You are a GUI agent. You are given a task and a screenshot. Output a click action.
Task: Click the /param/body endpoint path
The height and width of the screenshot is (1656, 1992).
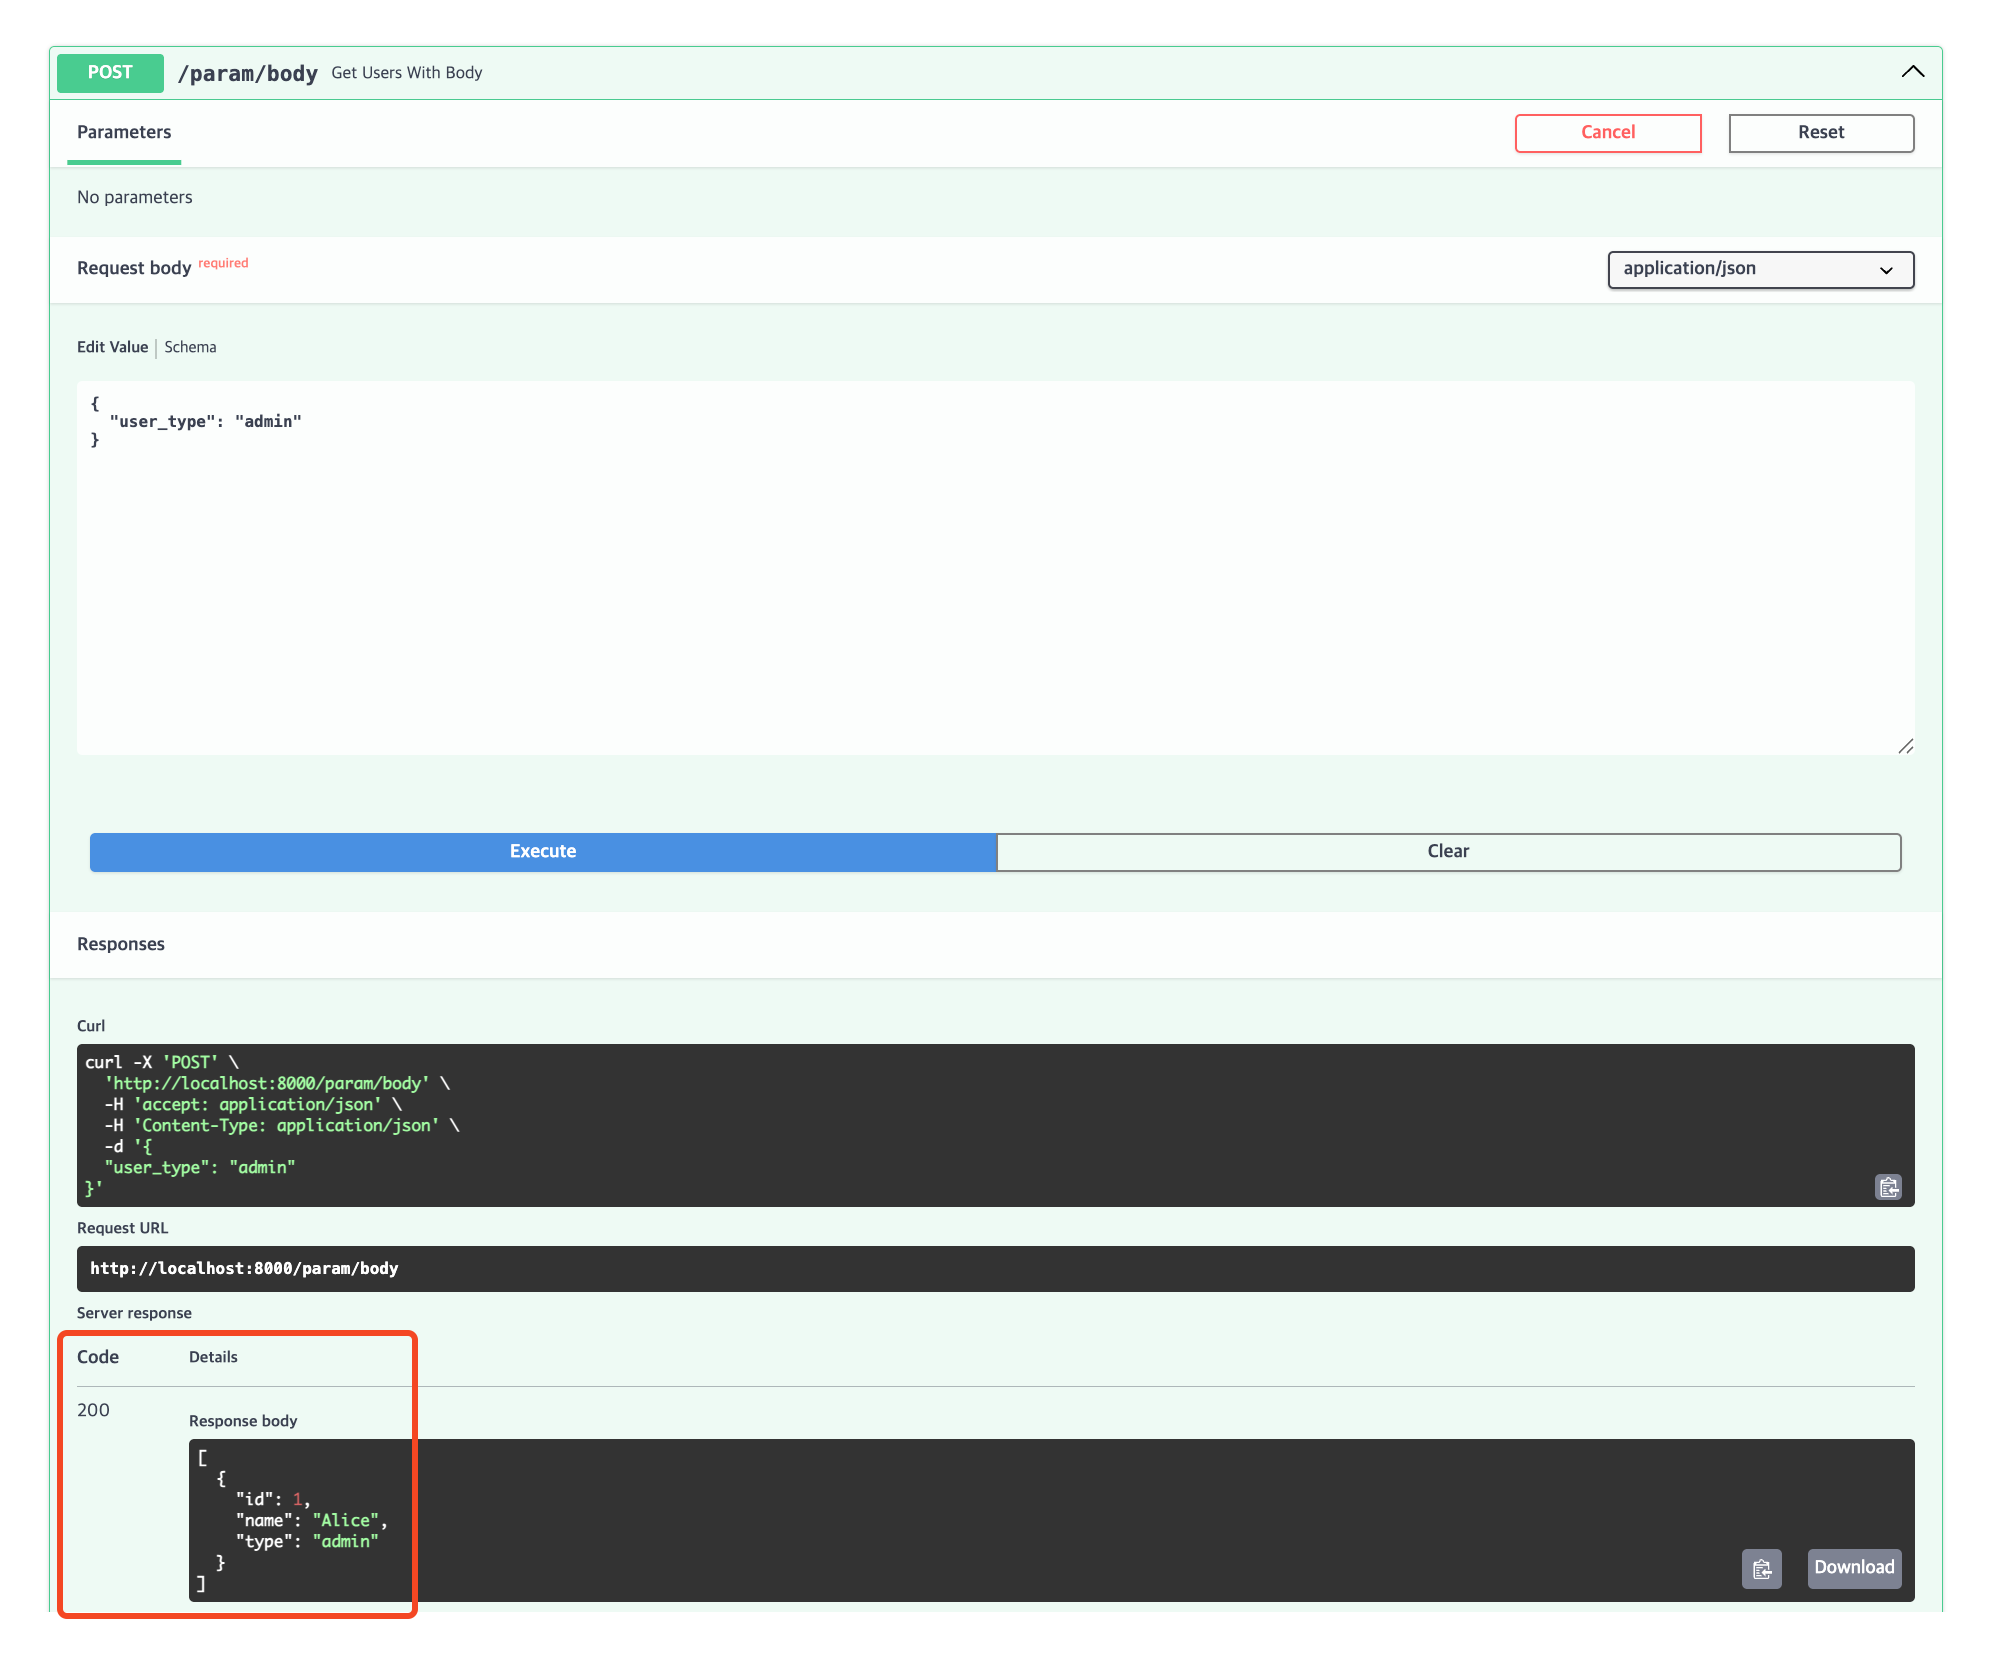pyautogui.click(x=247, y=74)
